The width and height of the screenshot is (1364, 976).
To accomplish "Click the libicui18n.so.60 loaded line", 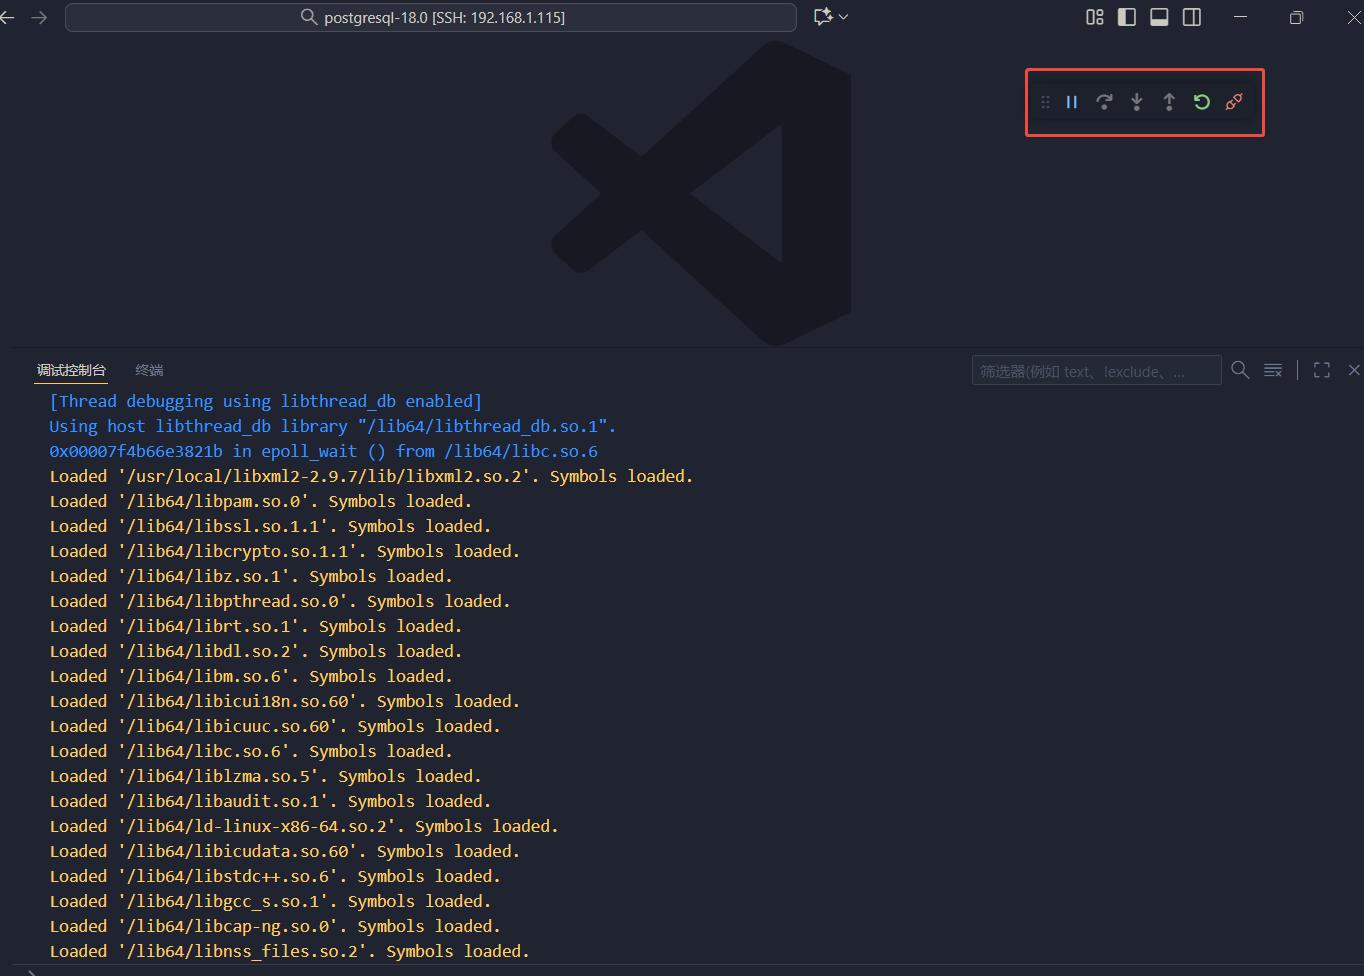I will (x=285, y=701).
